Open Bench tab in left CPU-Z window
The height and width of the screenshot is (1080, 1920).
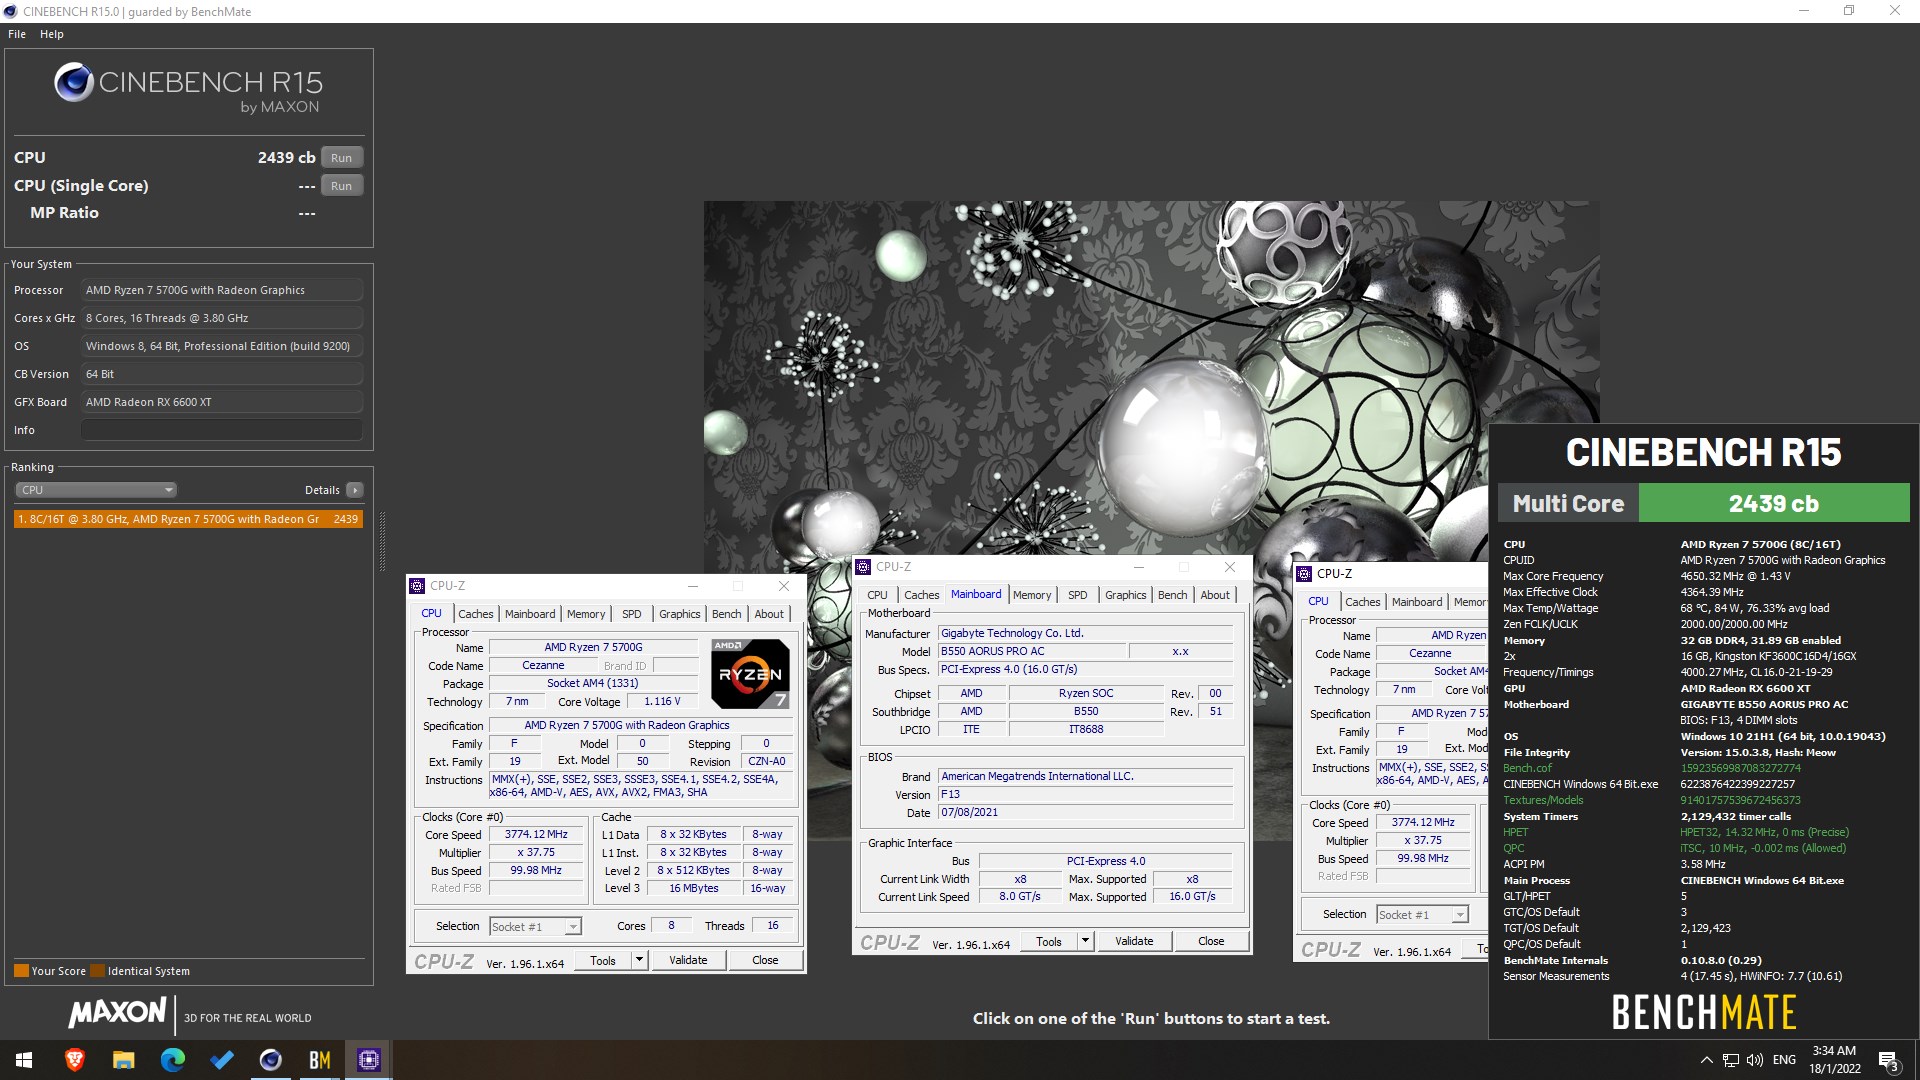tap(727, 614)
